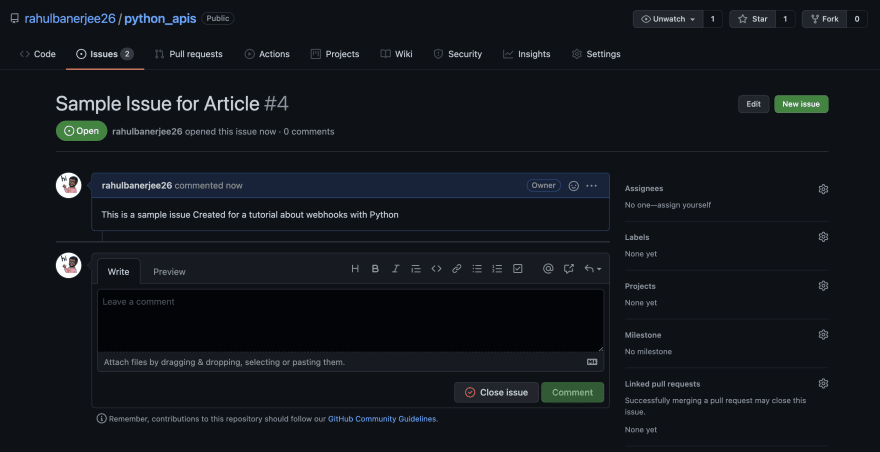
Task: Insert a quote block in comment
Action: [x=416, y=269]
